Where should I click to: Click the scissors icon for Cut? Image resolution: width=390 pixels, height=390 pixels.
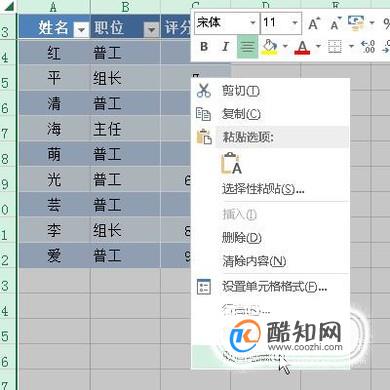(x=204, y=91)
